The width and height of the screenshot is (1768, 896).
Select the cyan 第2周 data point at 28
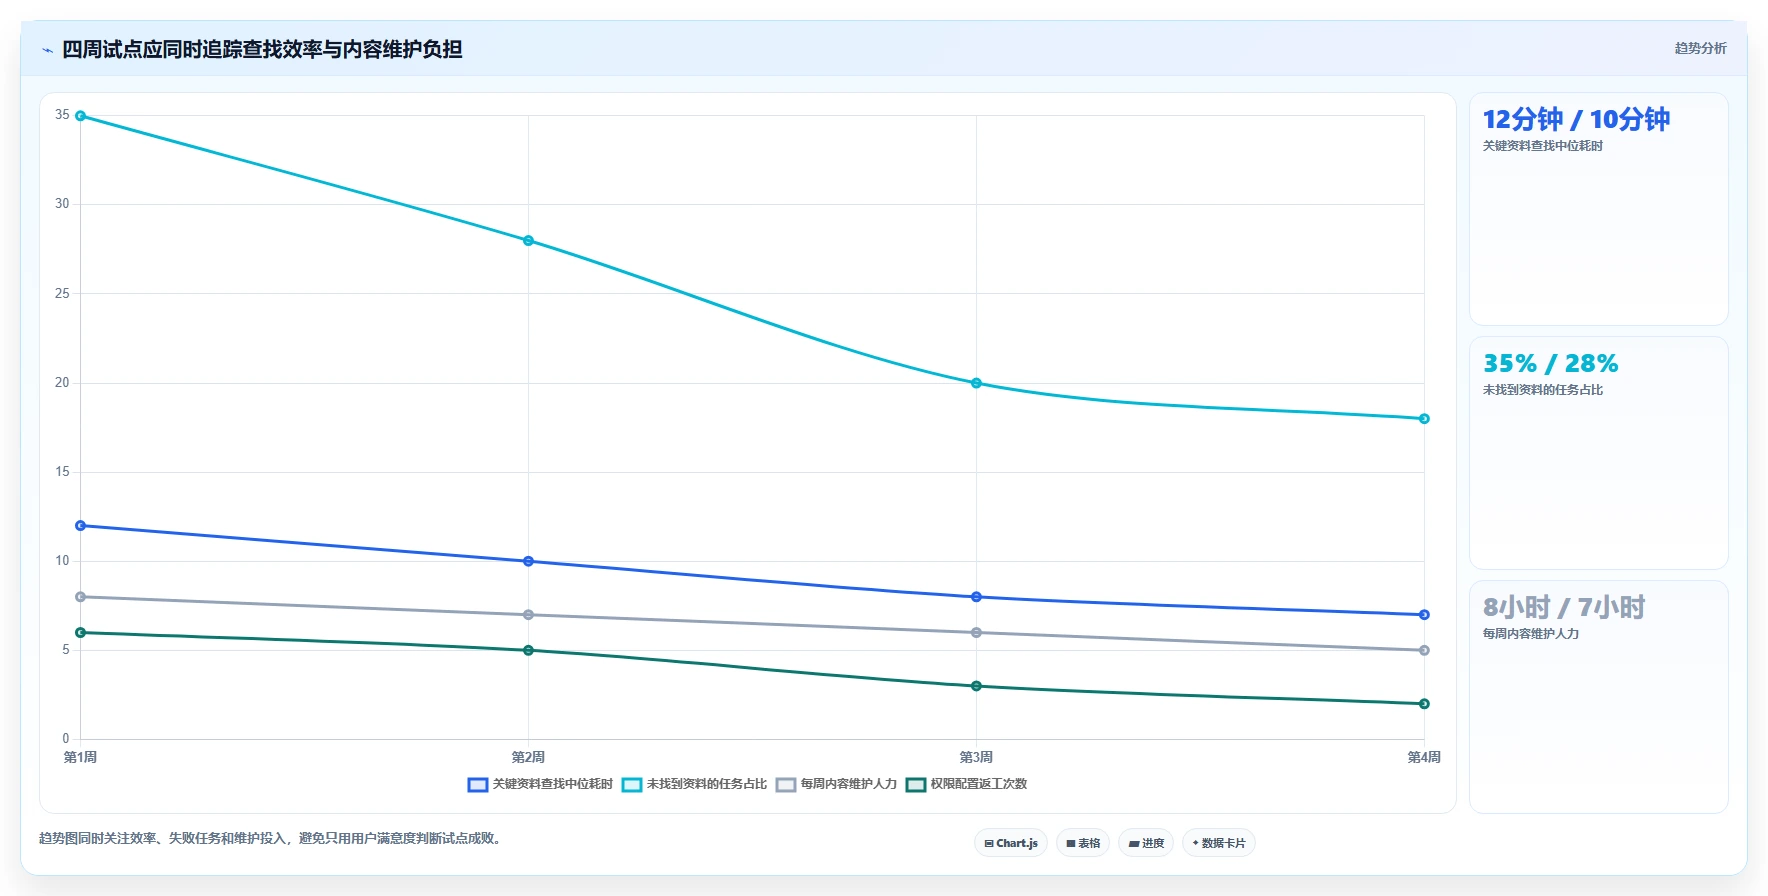(x=529, y=241)
